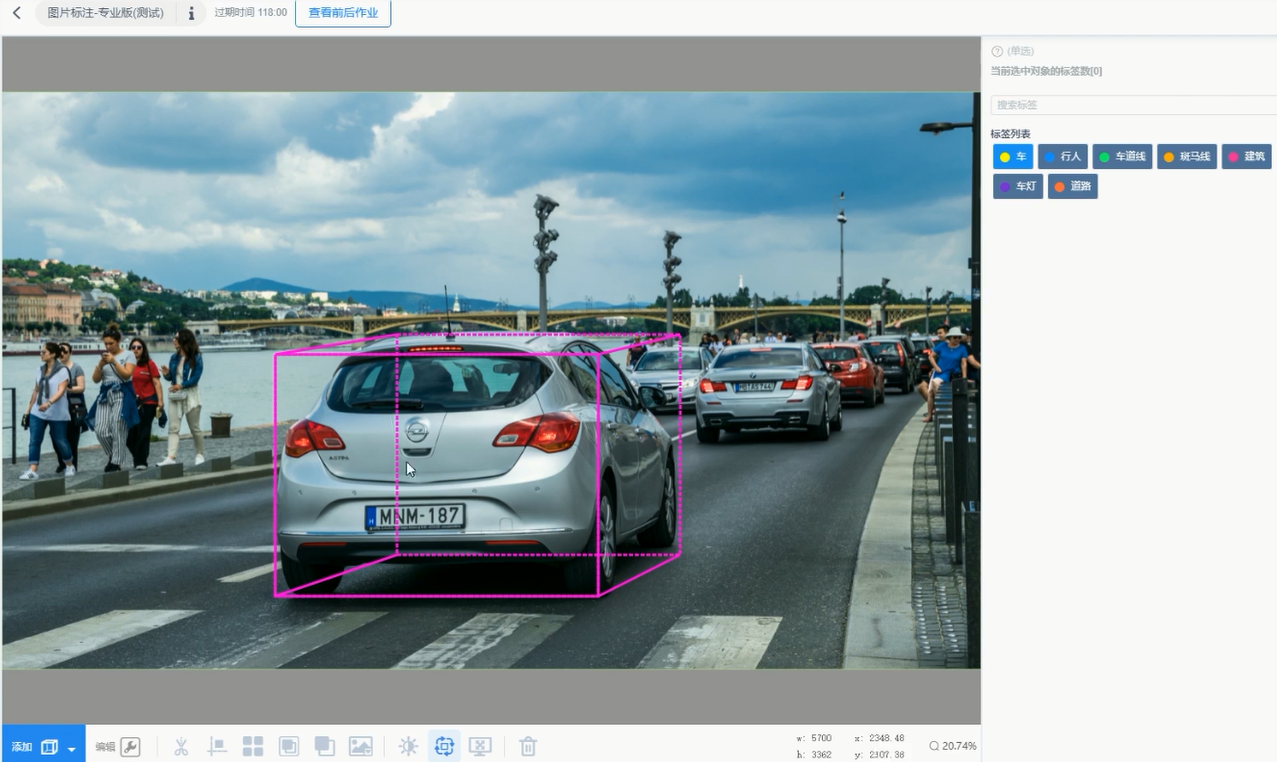Select the scissors cut tool
The image size is (1277, 762).
coord(181,746)
